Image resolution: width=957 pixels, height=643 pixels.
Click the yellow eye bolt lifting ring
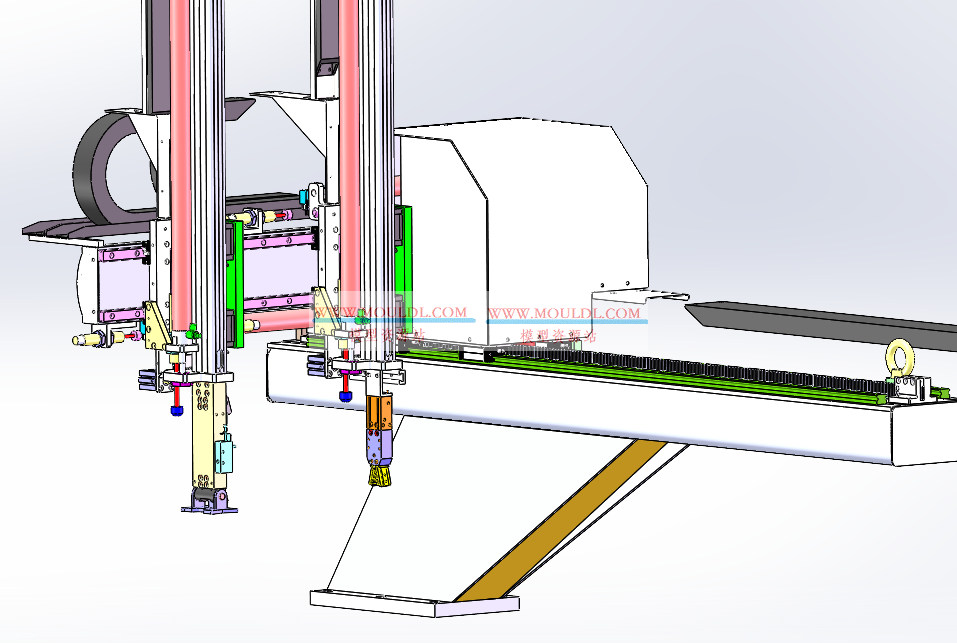[900, 357]
